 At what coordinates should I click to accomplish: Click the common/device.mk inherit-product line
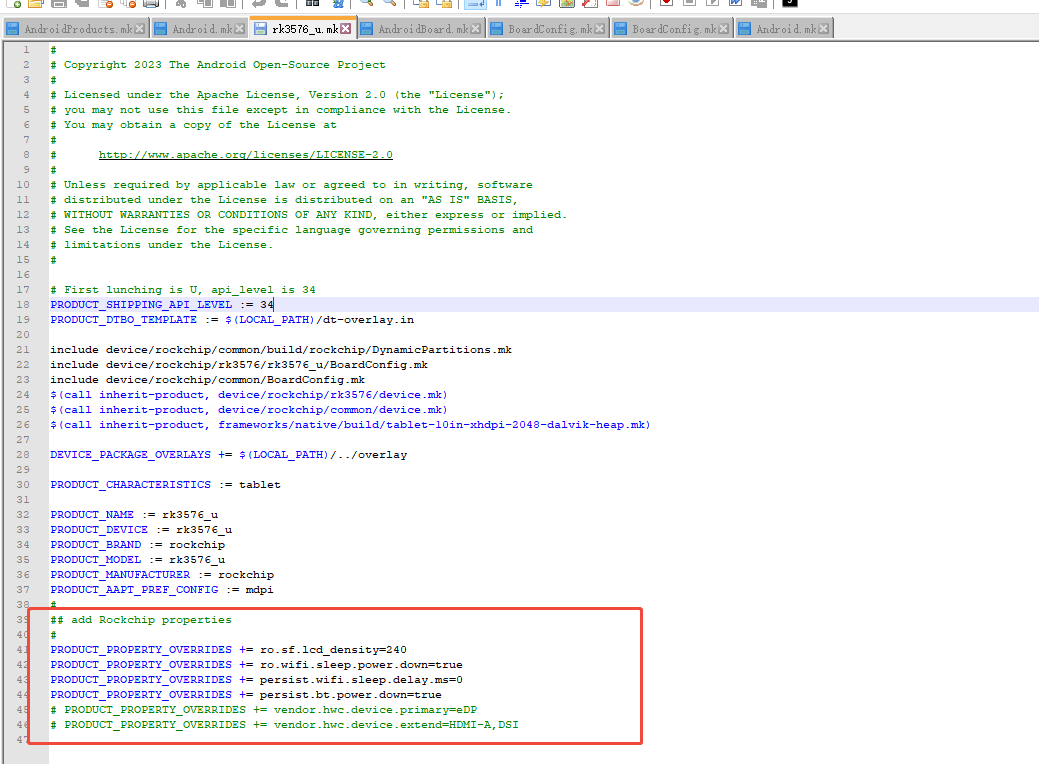[x=249, y=410]
